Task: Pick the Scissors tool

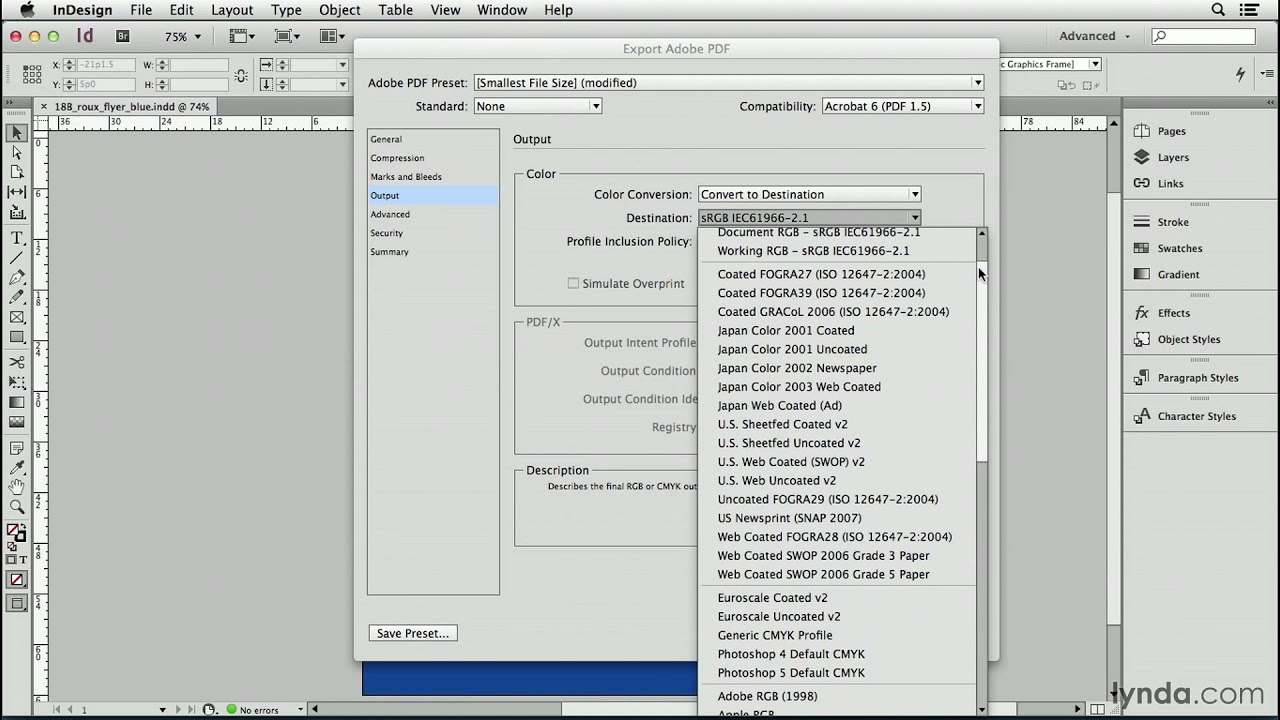Action: (17, 362)
